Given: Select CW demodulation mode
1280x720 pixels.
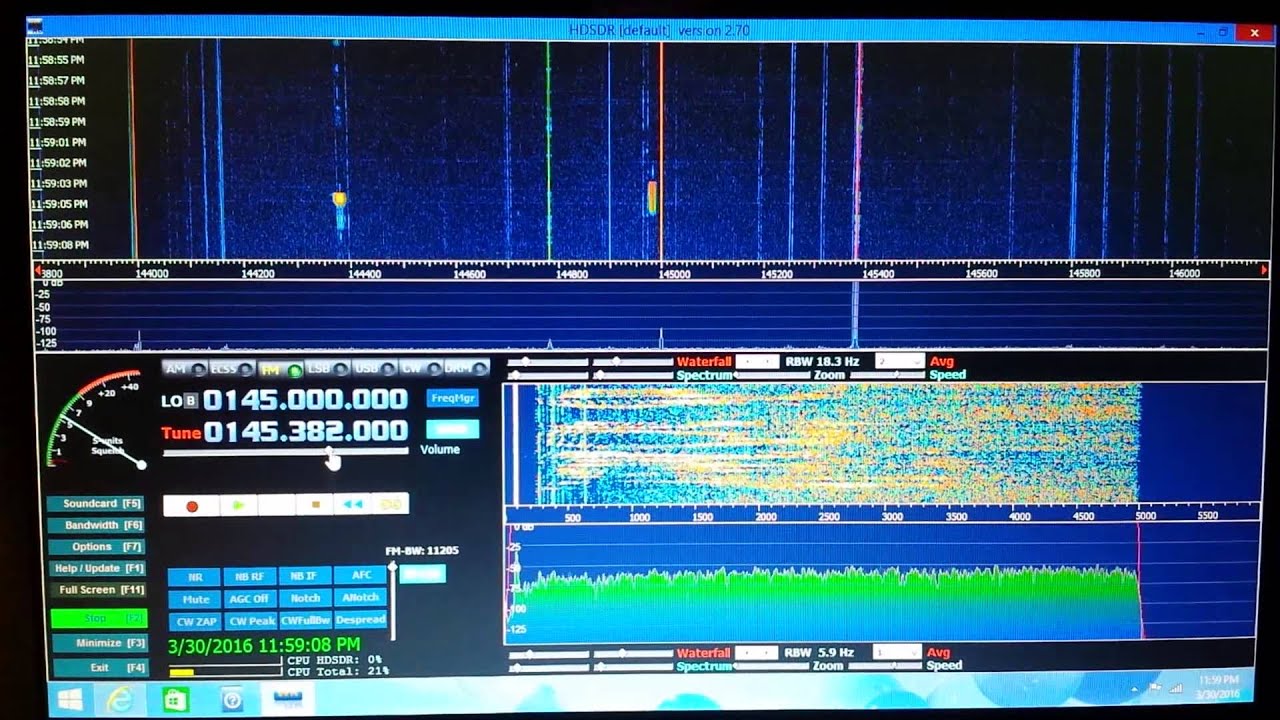Looking at the screenshot, I should (x=419, y=369).
